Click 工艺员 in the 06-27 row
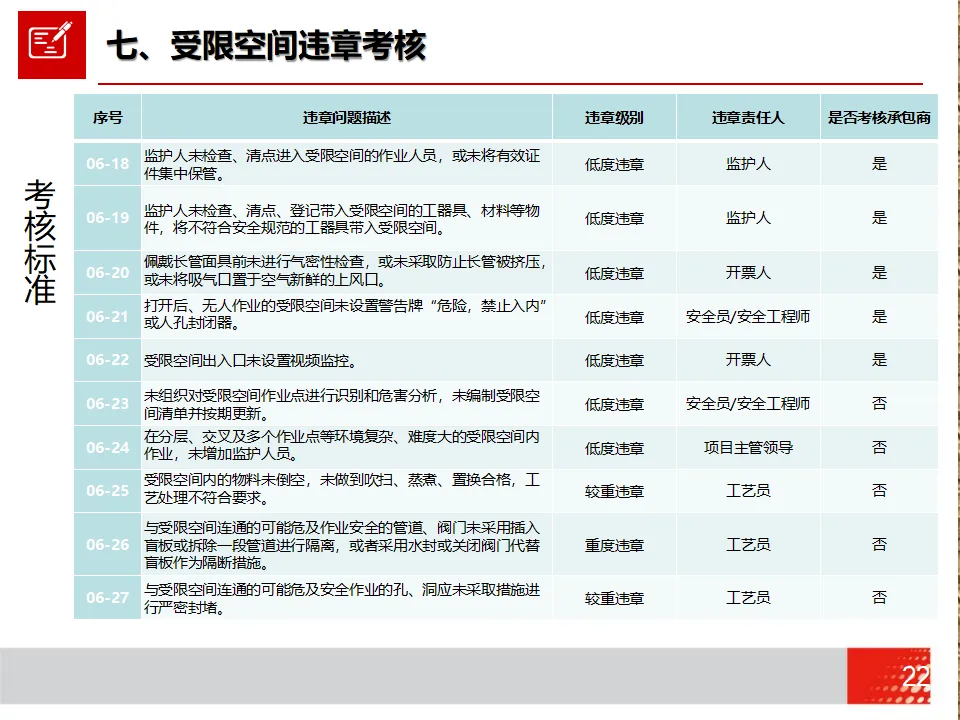The height and width of the screenshot is (720, 960). 748,597
